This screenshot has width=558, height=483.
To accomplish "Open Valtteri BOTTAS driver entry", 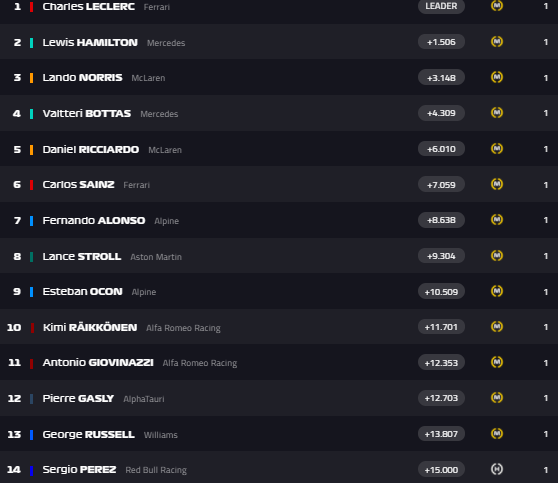I will click(87, 114).
